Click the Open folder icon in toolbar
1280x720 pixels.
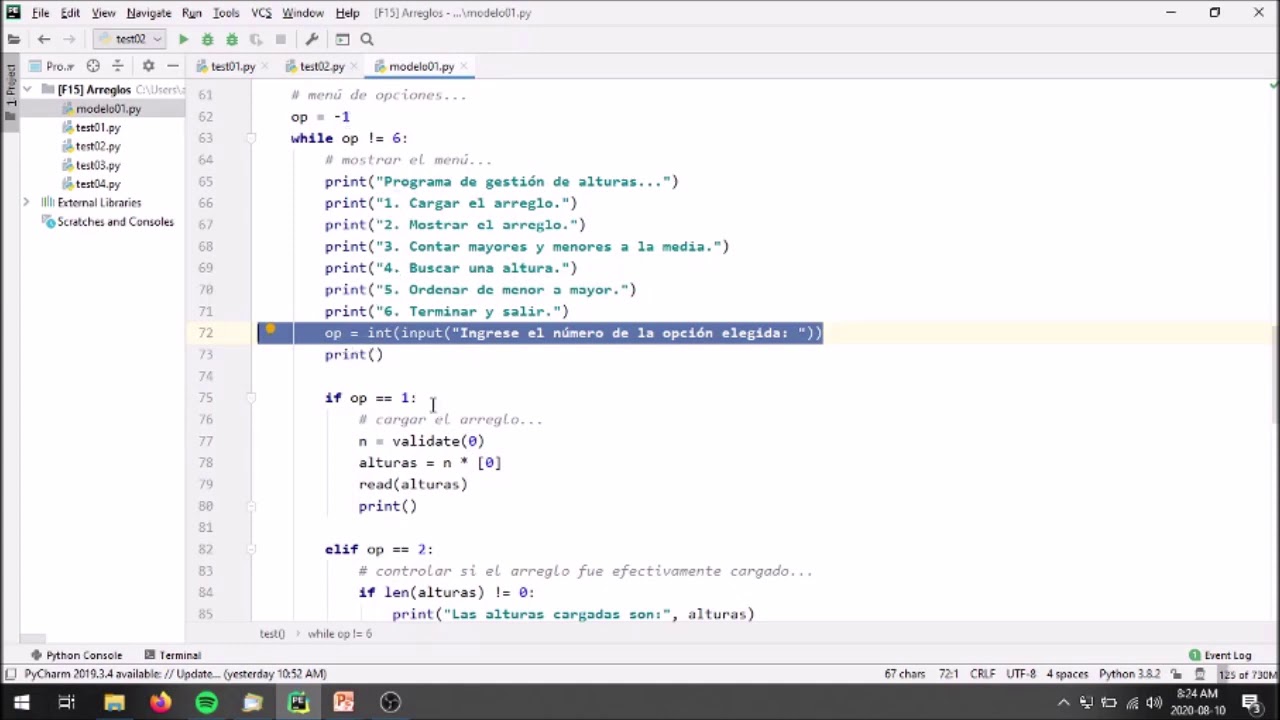coord(13,39)
